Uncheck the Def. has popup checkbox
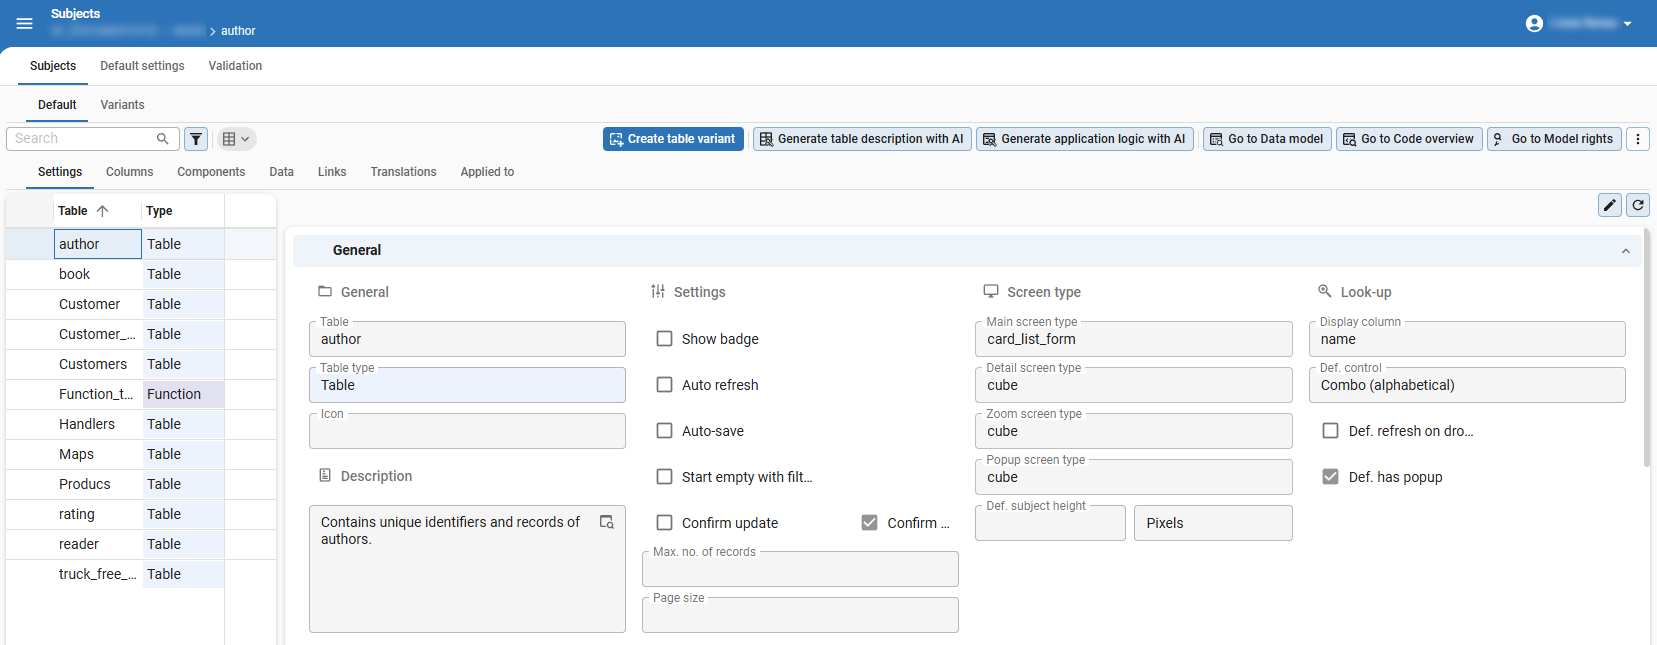1657x645 pixels. [x=1330, y=477]
